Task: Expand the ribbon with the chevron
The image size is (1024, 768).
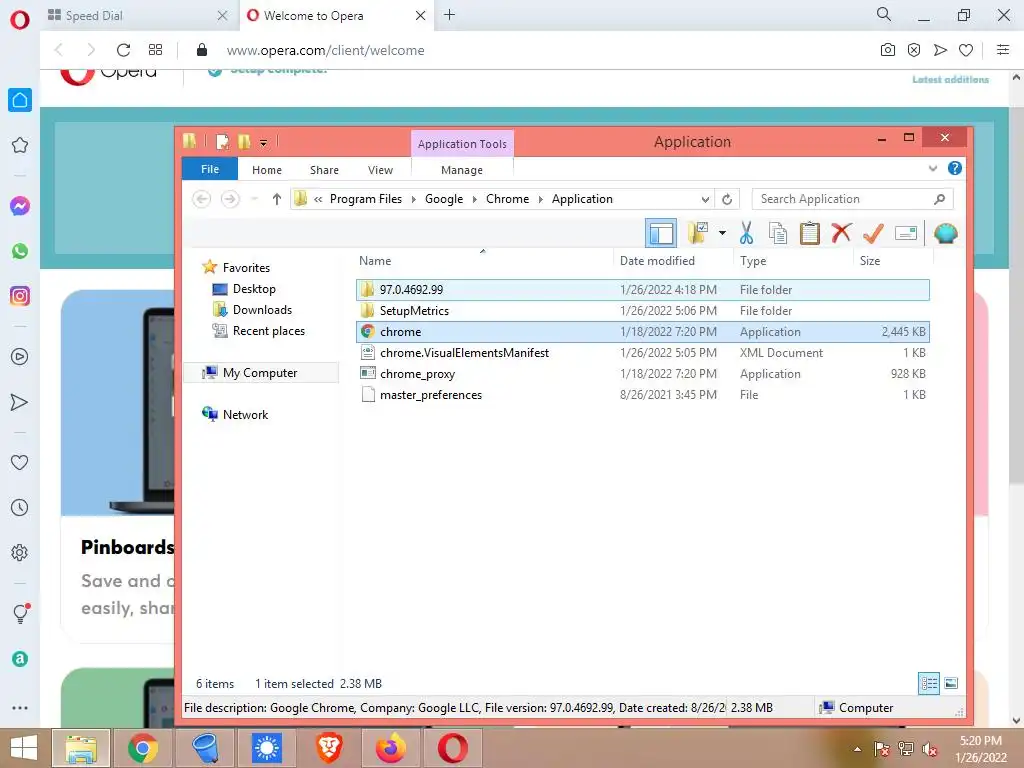Action: coord(933,168)
